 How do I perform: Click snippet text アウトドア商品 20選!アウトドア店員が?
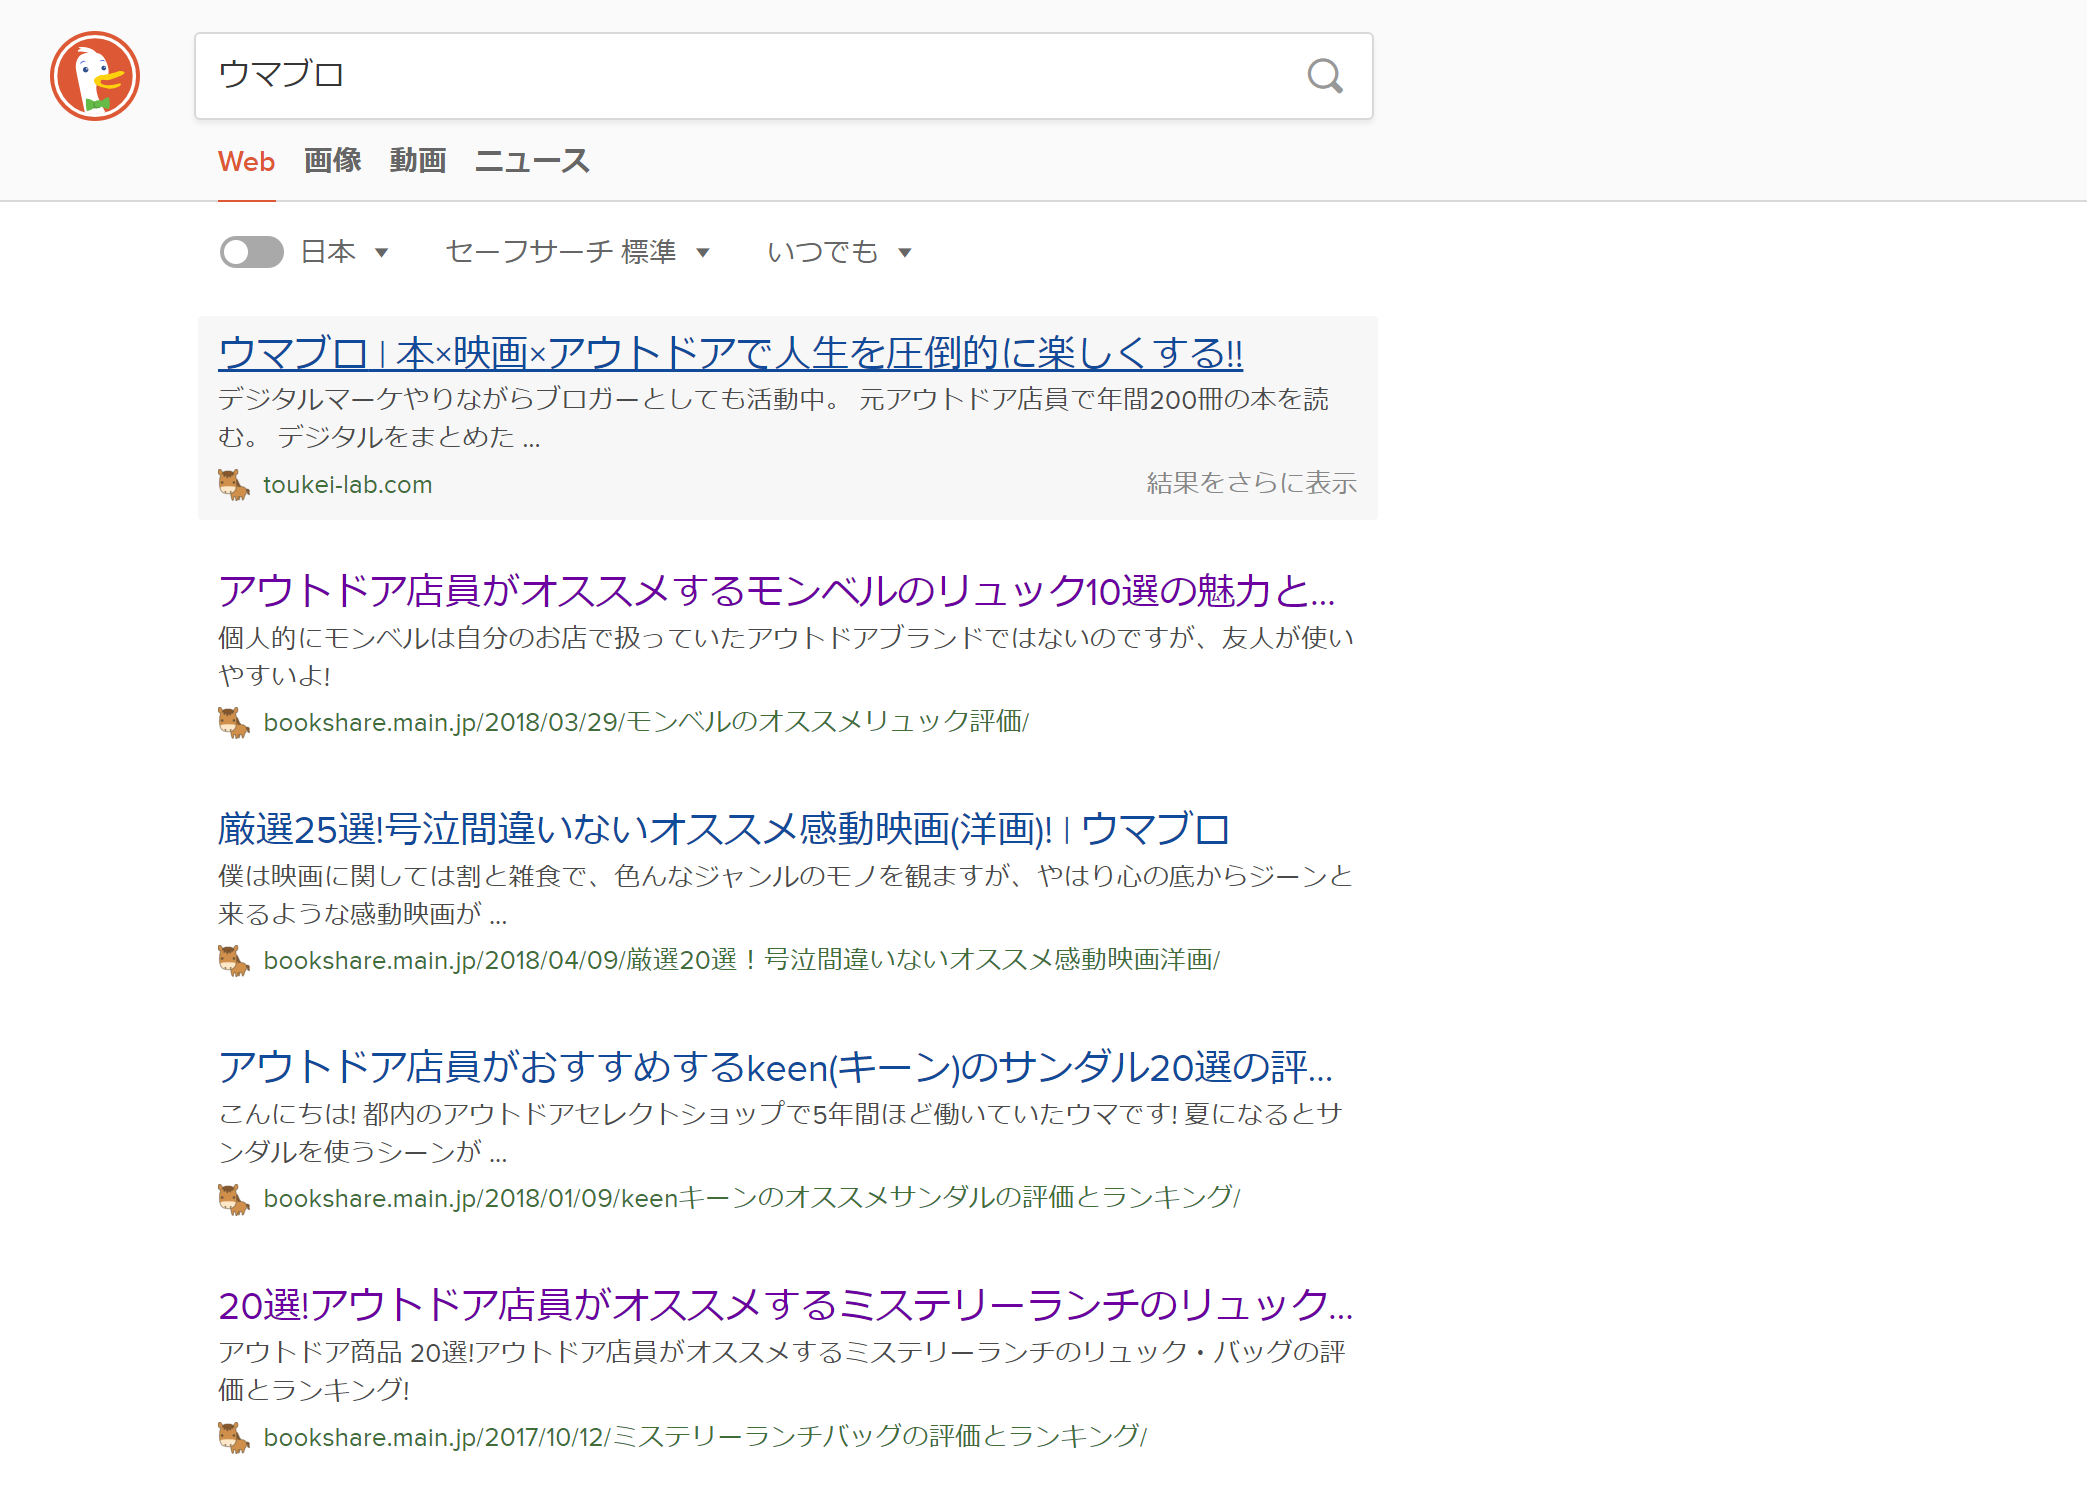[x=782, y=1370]
